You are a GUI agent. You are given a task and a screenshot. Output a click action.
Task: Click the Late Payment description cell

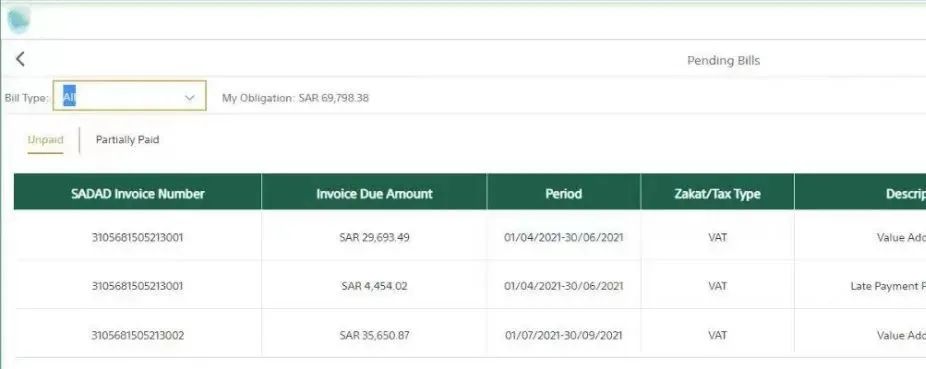[x=860, y=286]
